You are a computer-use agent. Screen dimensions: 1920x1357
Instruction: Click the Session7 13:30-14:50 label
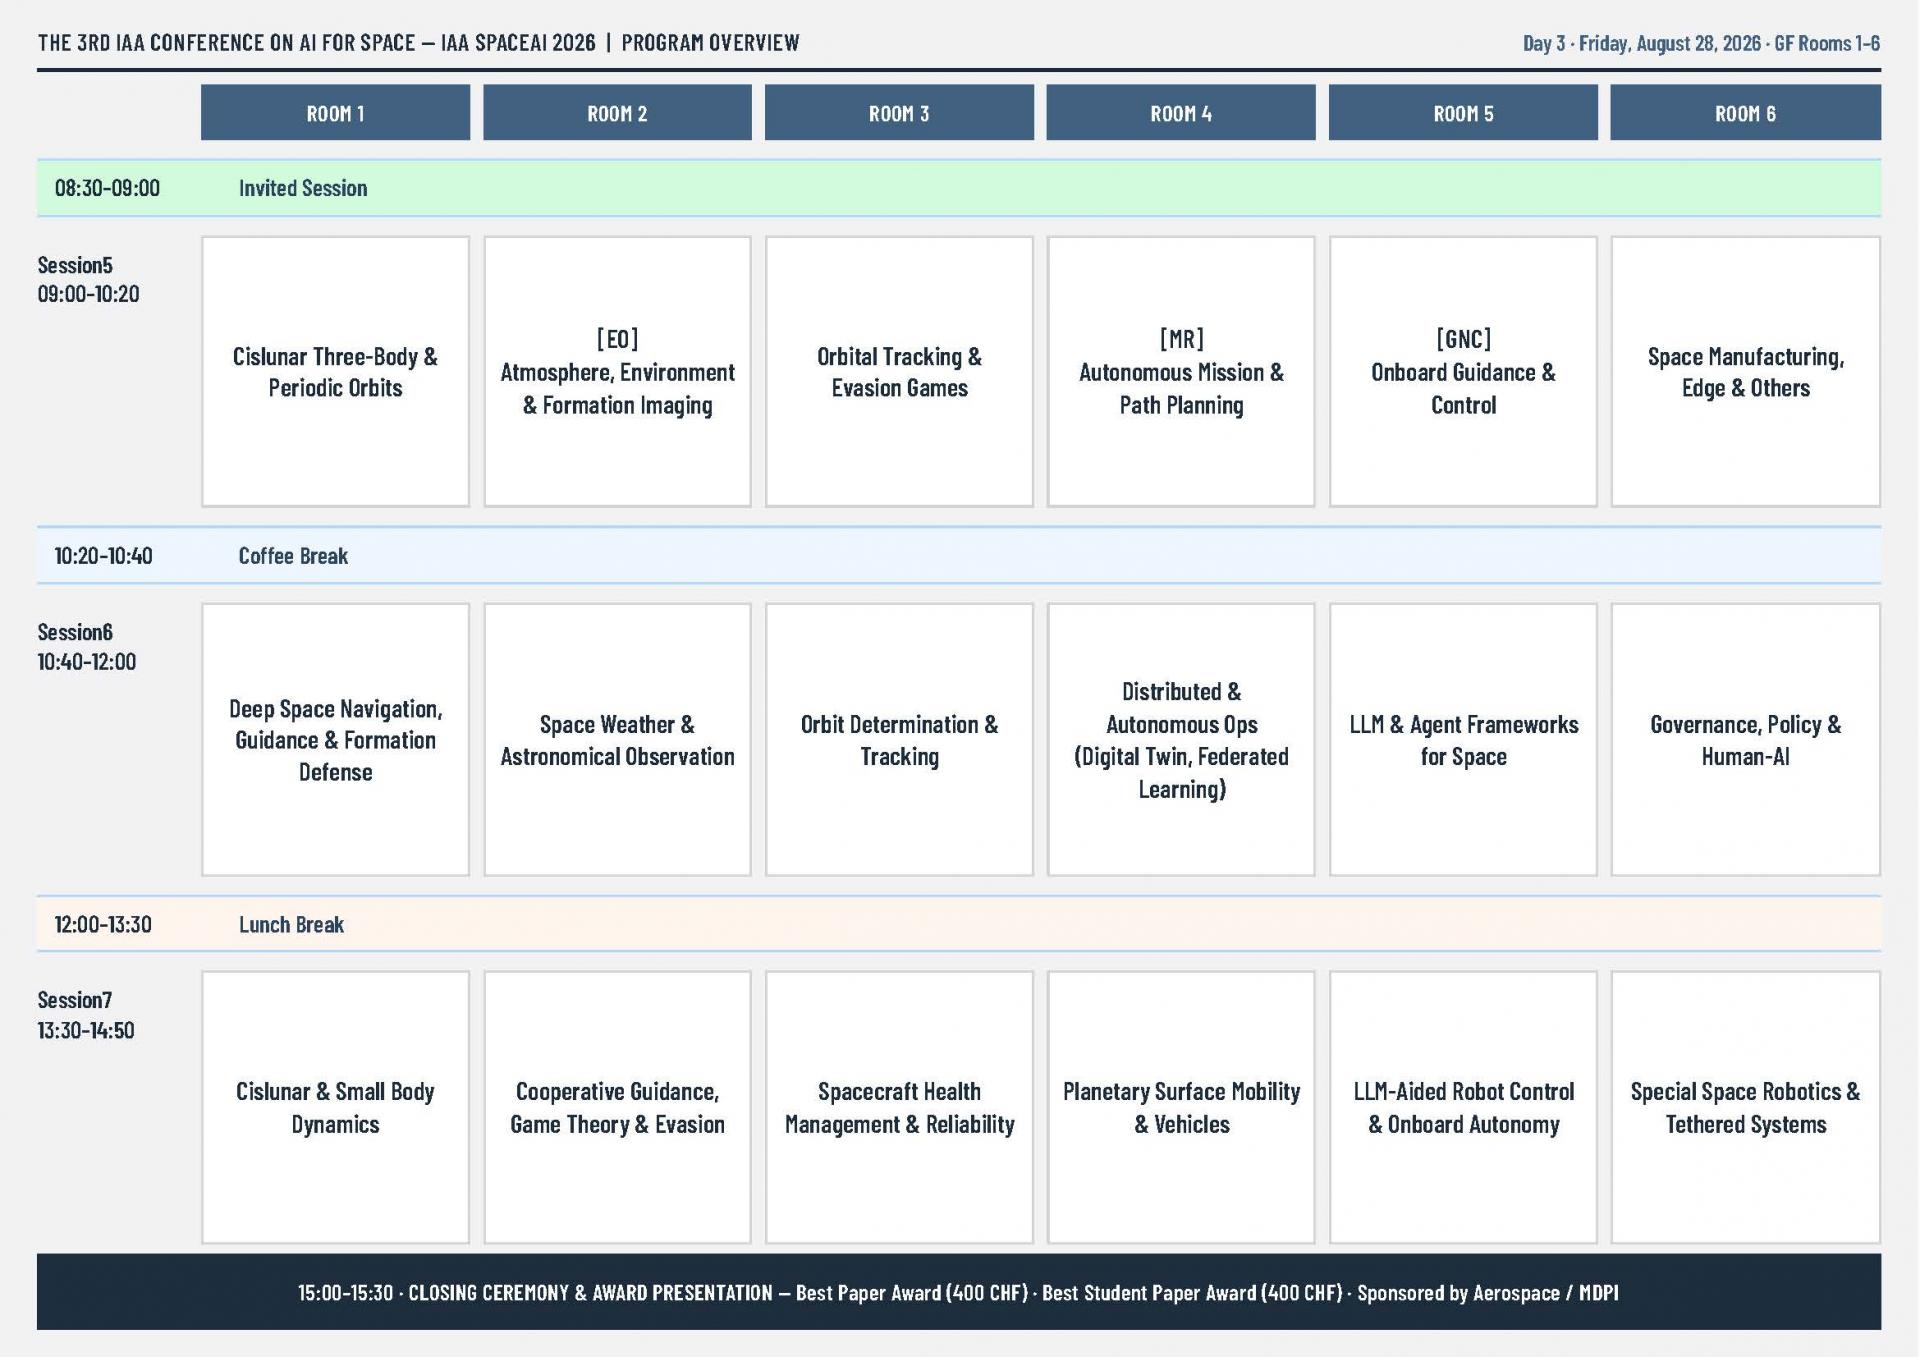pos(86,1014)
